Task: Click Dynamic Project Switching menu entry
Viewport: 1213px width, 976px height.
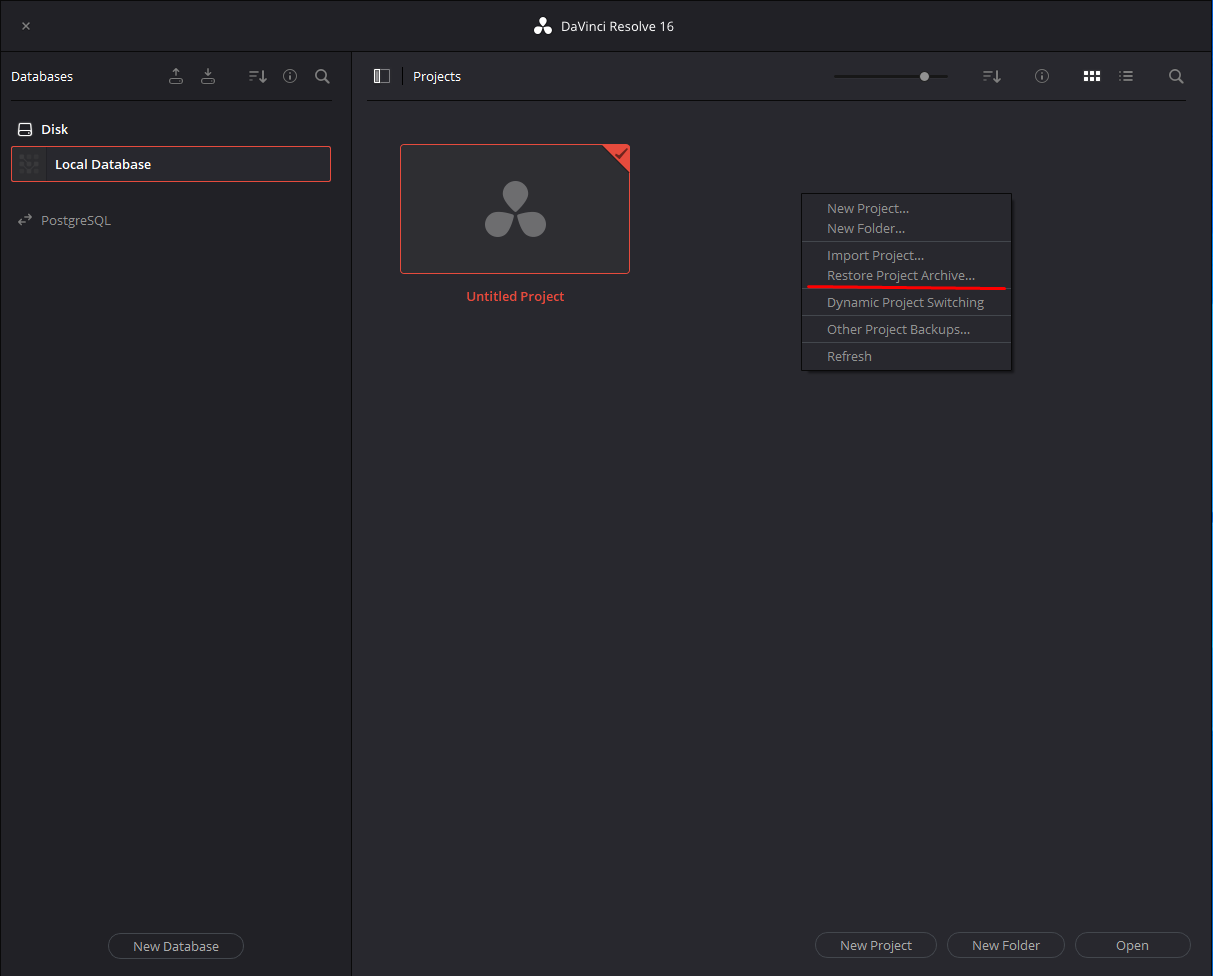Action: (x=905, y=302)
